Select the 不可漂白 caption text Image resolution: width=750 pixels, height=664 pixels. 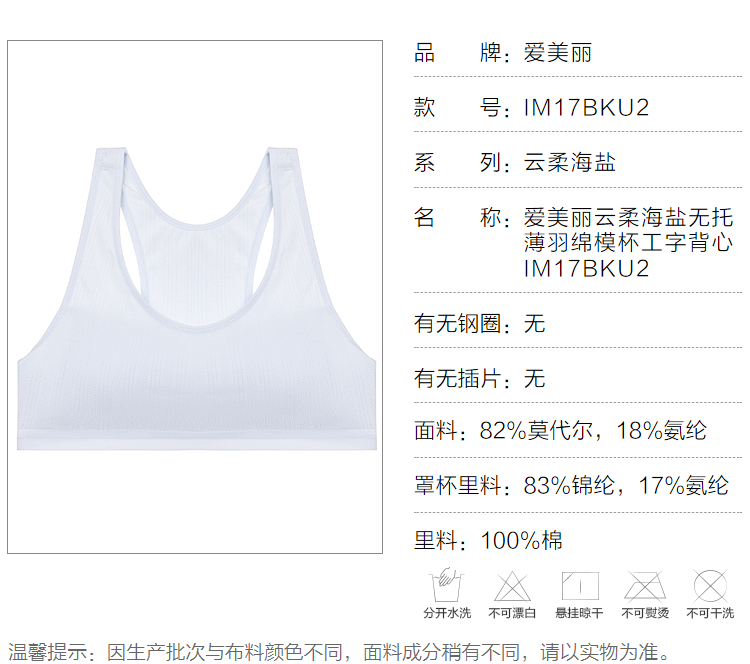(x=512, y=613)
